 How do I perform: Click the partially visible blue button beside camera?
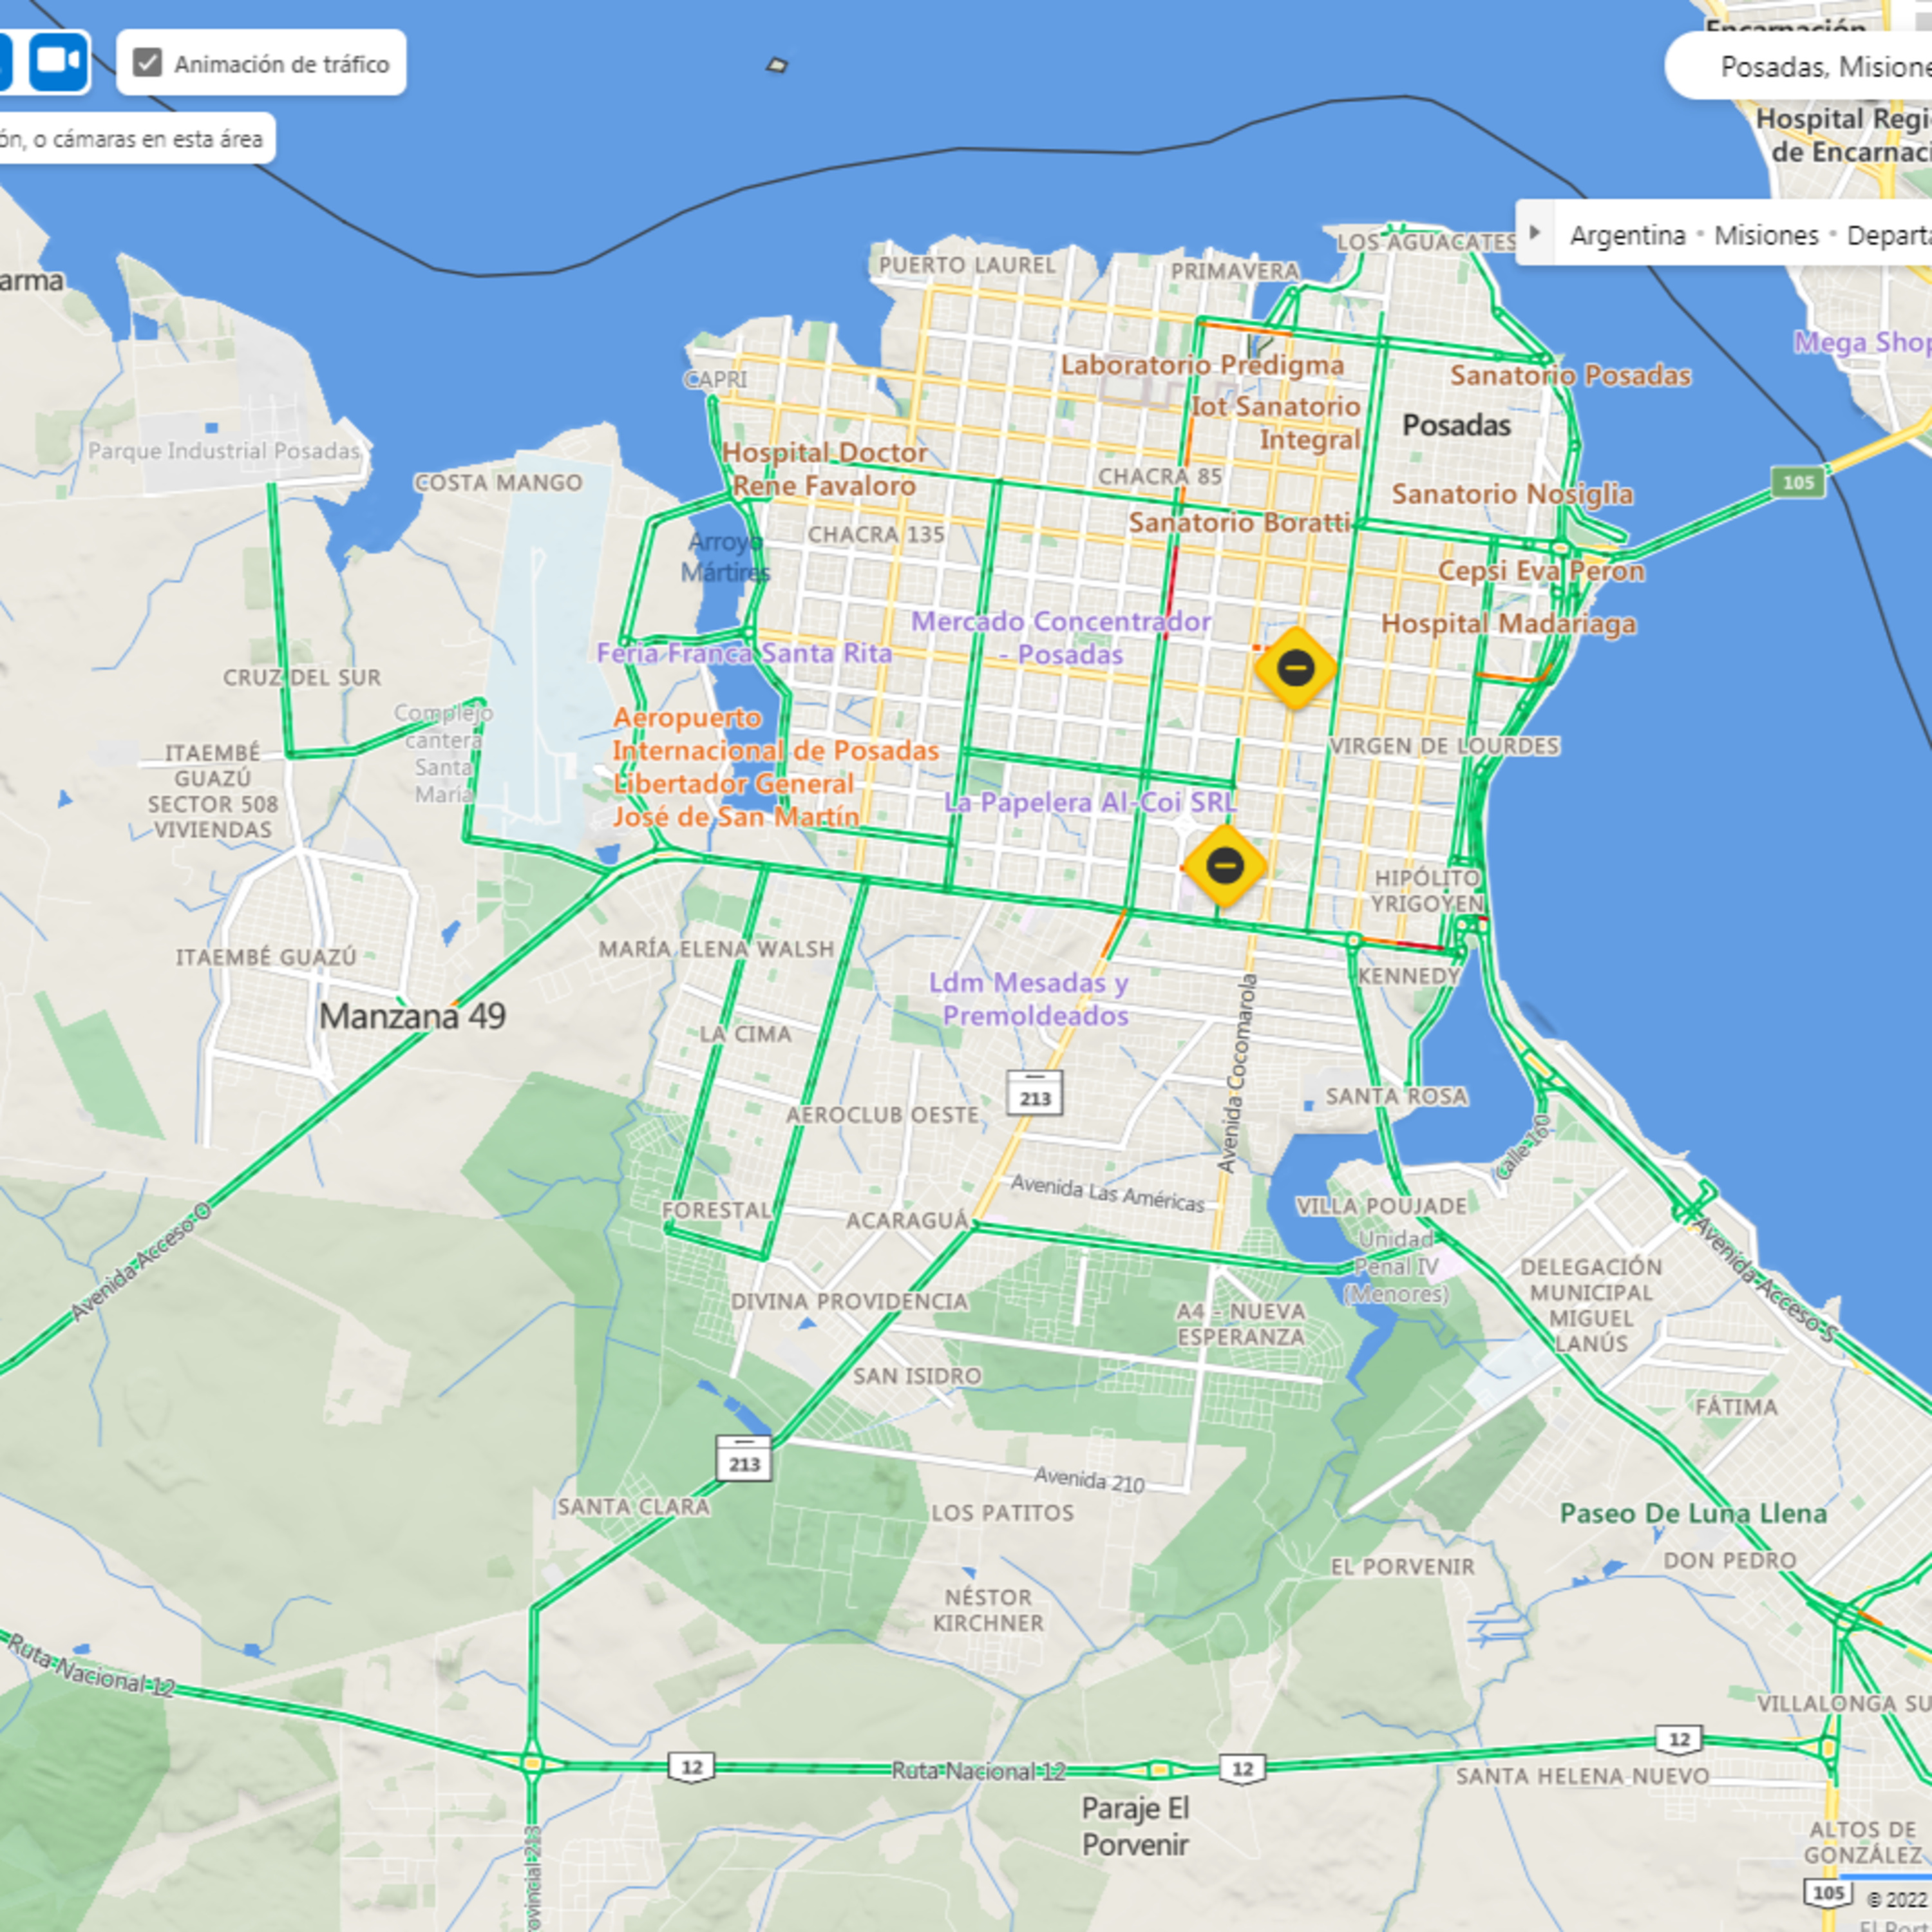[5, 62]
